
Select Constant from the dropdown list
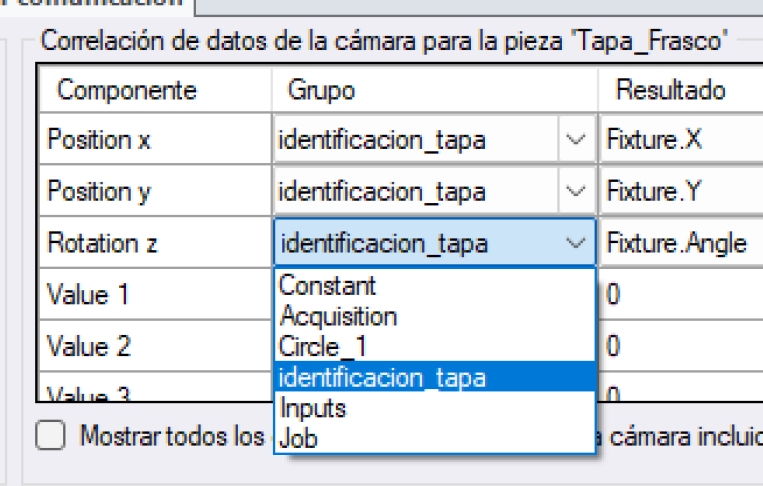[328, 285]
